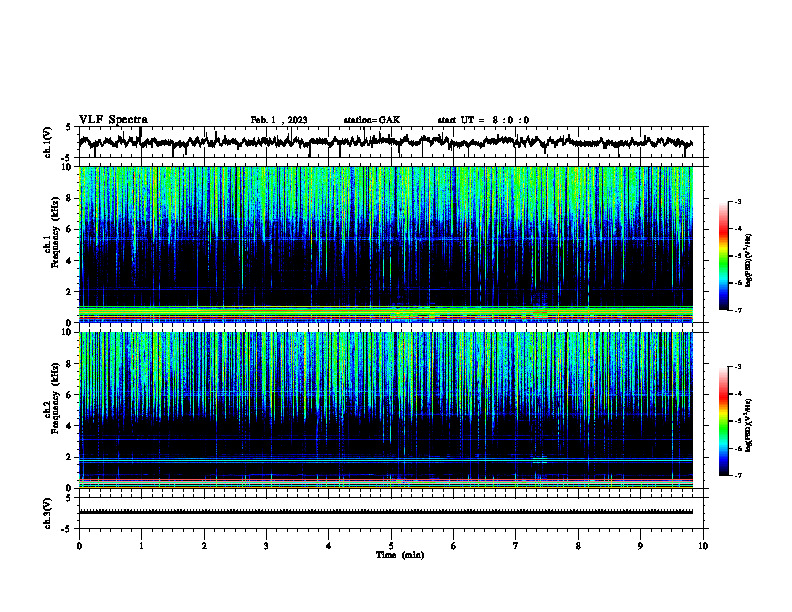Click the "2" tick on the Time axis

204,546
